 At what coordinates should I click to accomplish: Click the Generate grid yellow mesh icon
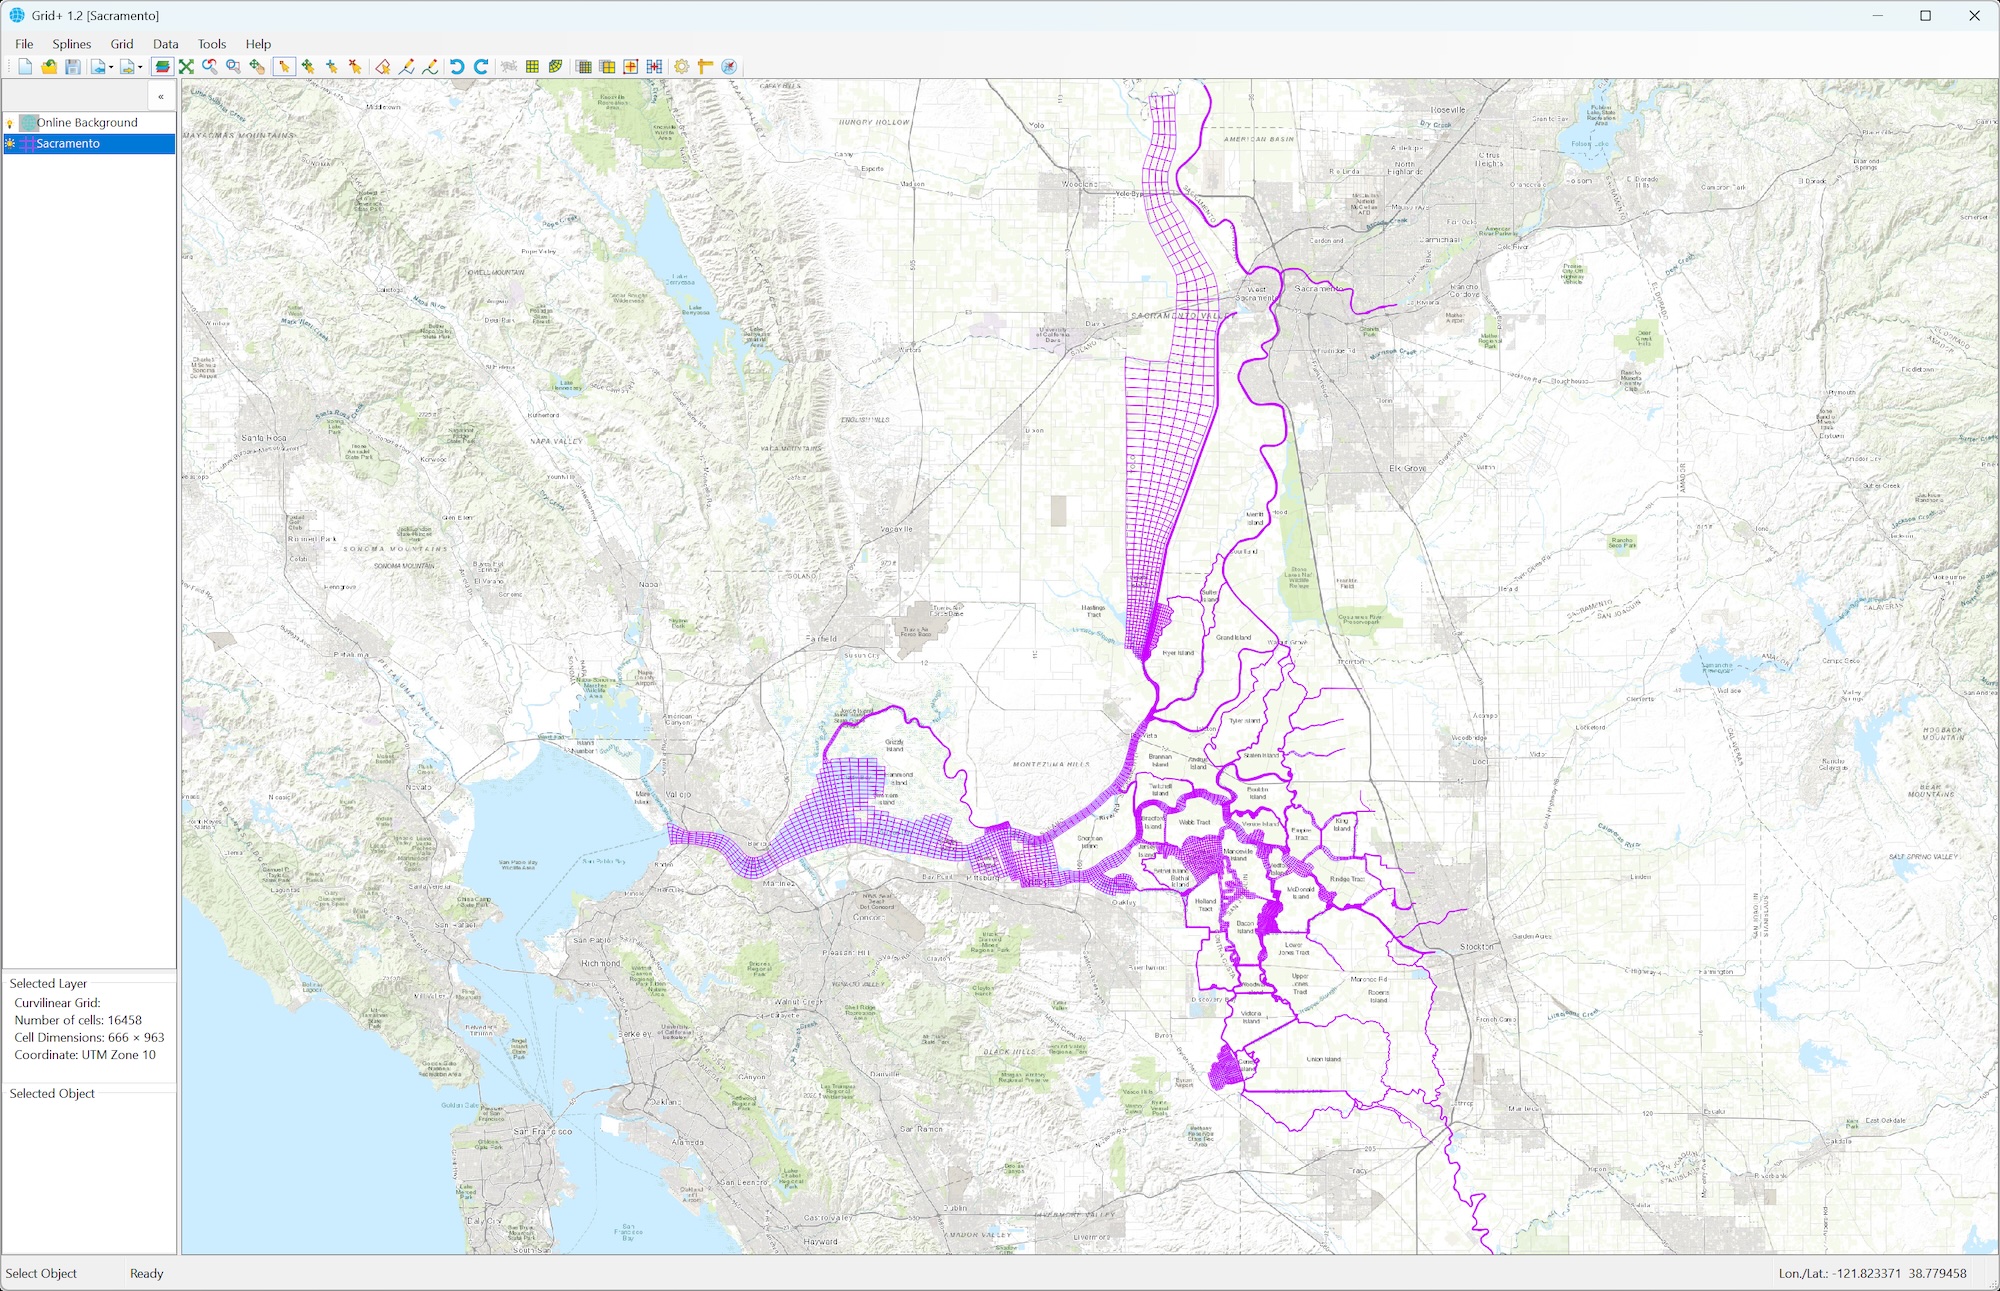click(532, 67)
